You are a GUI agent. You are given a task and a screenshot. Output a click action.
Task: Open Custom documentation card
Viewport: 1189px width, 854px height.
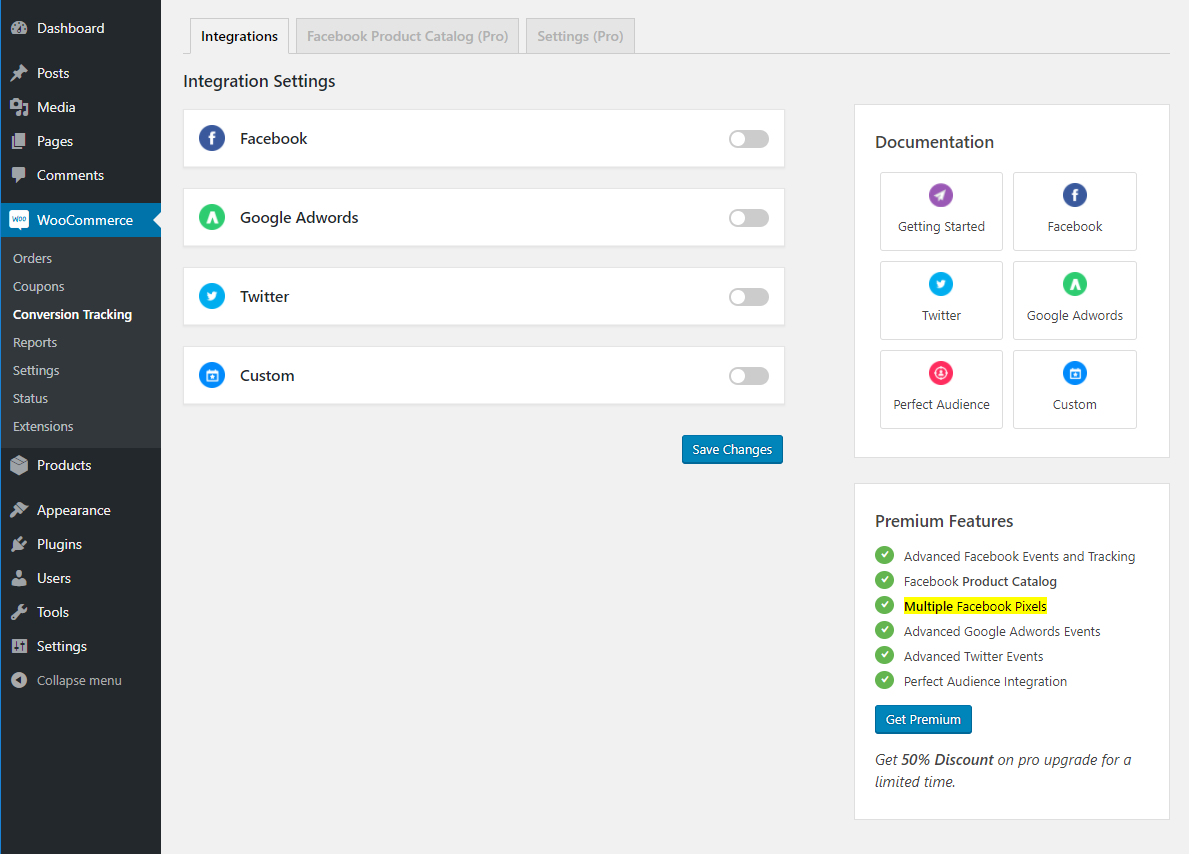pos(1074,389)
